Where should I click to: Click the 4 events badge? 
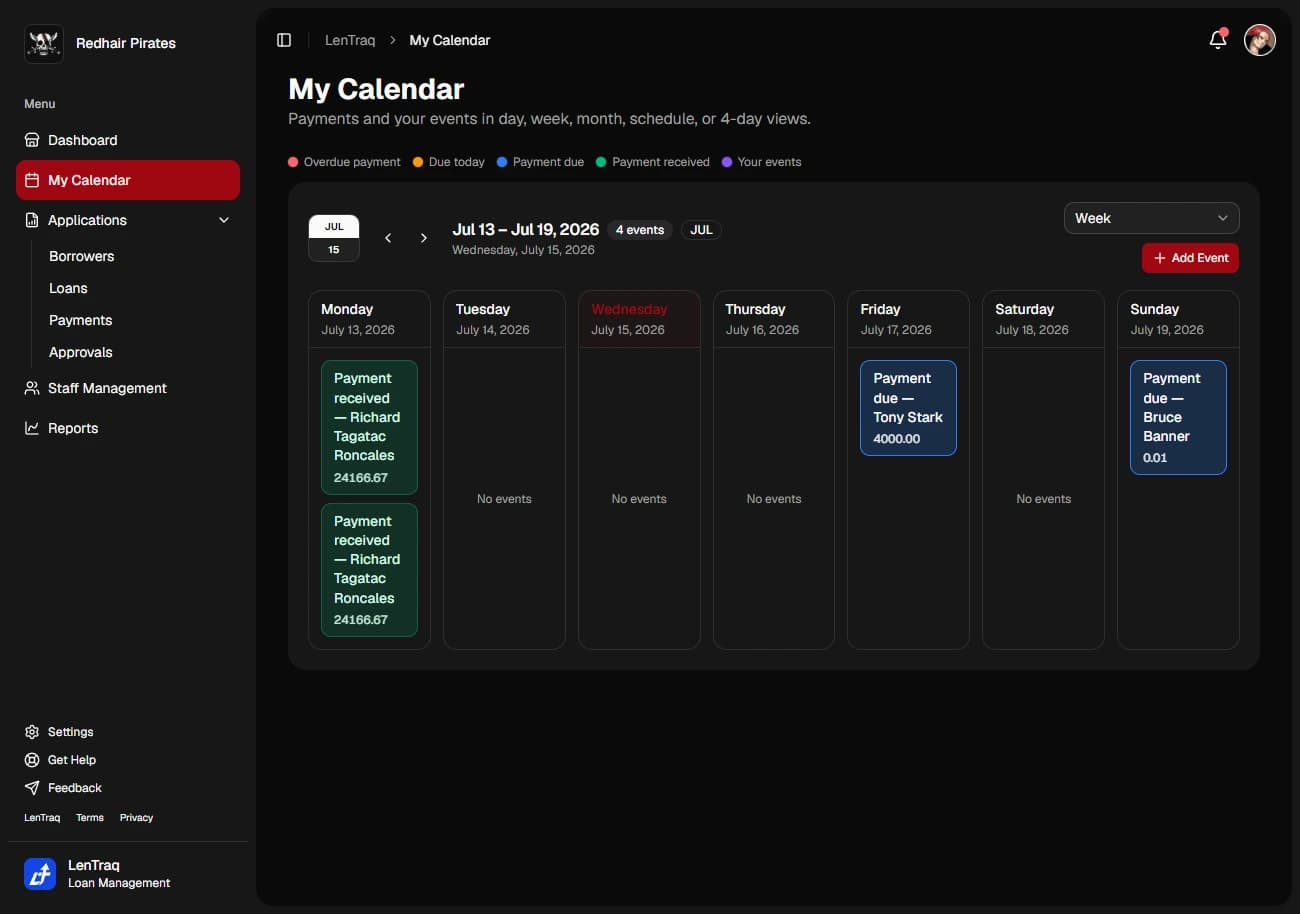[640, 230]
